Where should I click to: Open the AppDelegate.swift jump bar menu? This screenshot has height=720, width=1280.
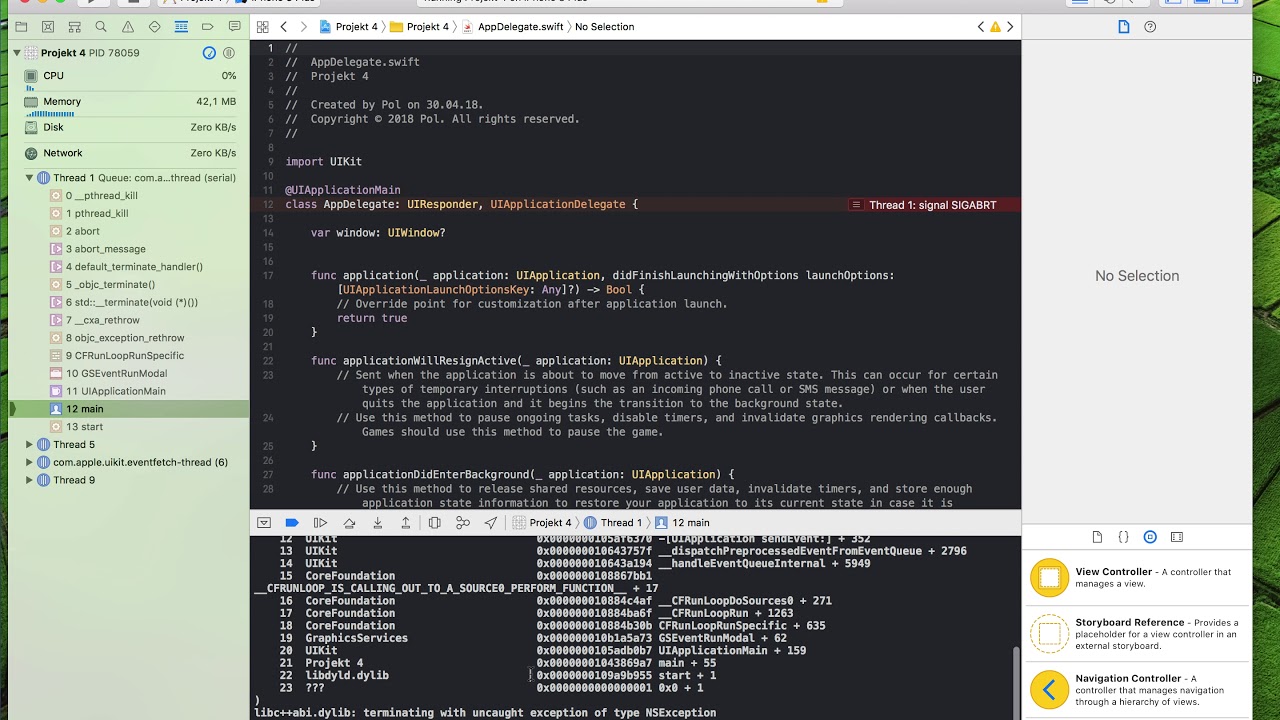click(x=513, y=27)
